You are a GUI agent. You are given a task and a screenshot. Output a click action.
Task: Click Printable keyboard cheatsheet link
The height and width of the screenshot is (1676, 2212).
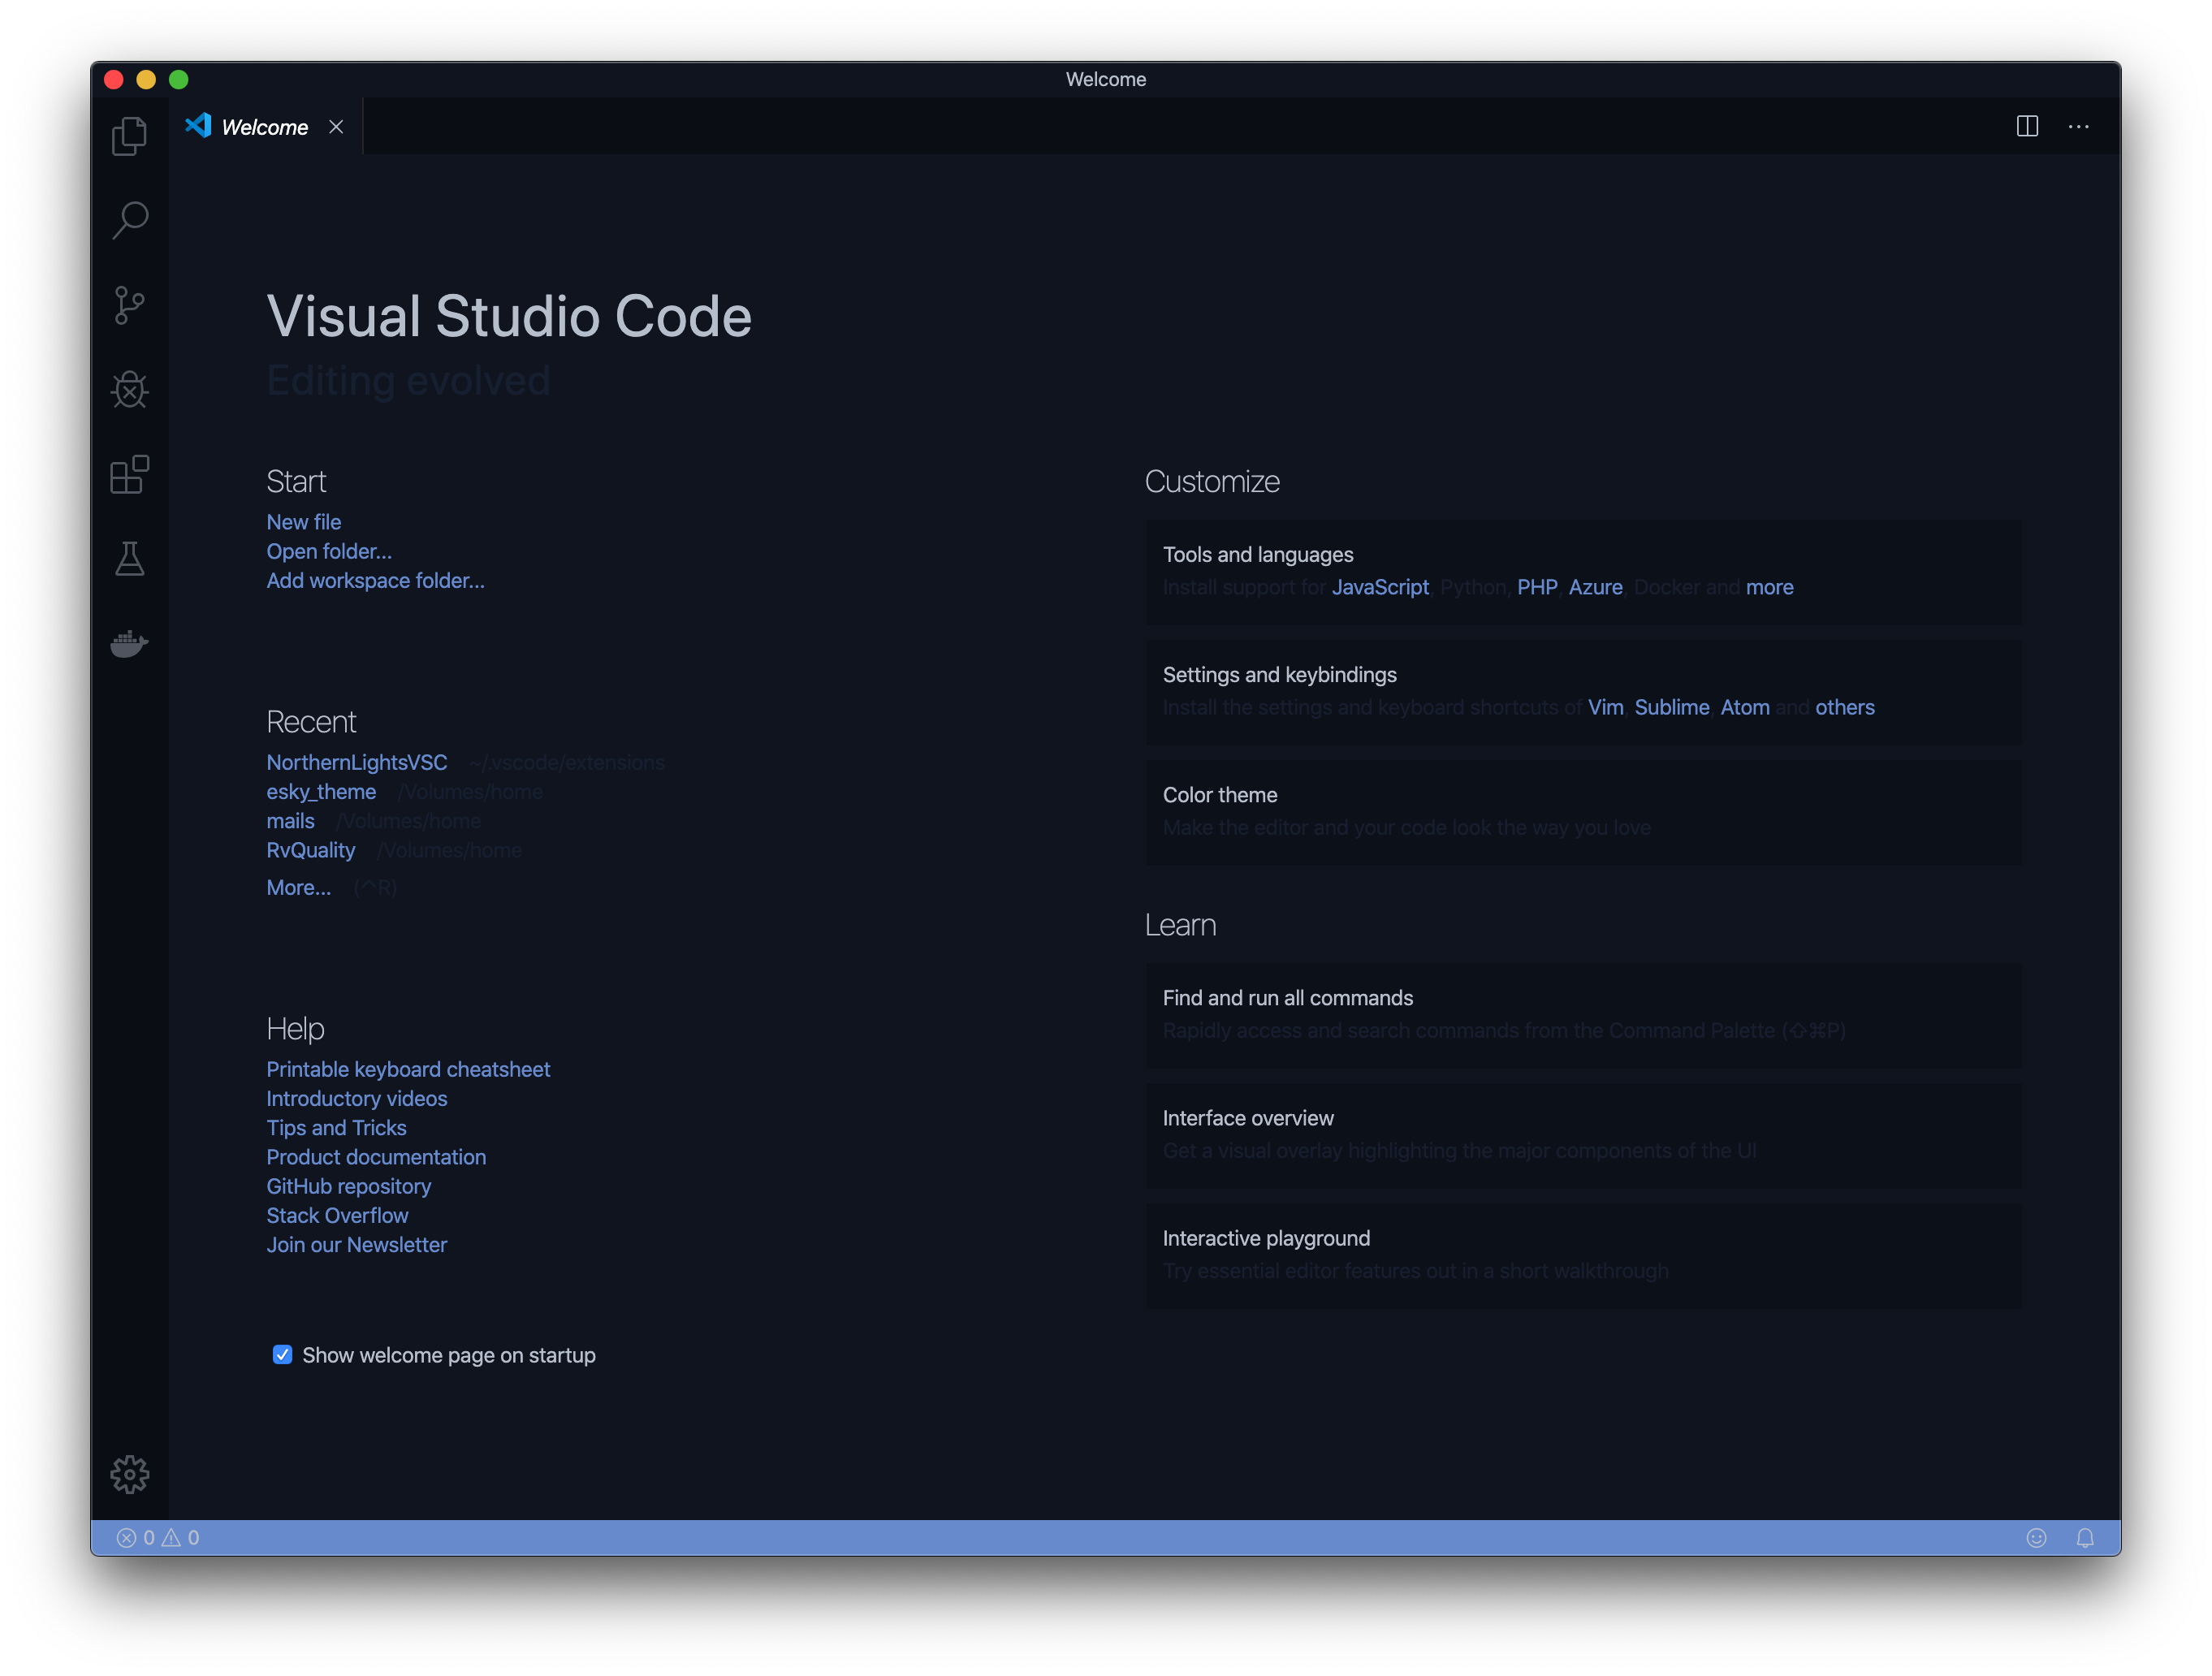408,1069
